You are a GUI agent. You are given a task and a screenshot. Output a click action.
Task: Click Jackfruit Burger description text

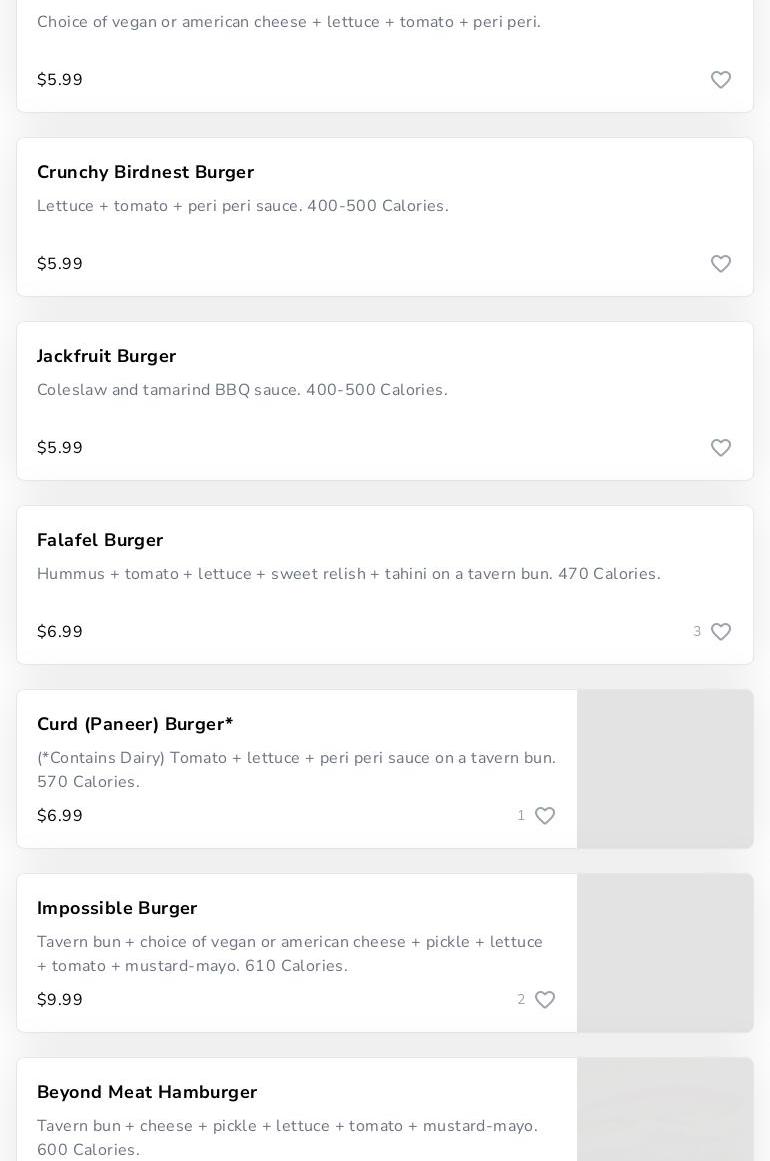[x=242, y=390]
